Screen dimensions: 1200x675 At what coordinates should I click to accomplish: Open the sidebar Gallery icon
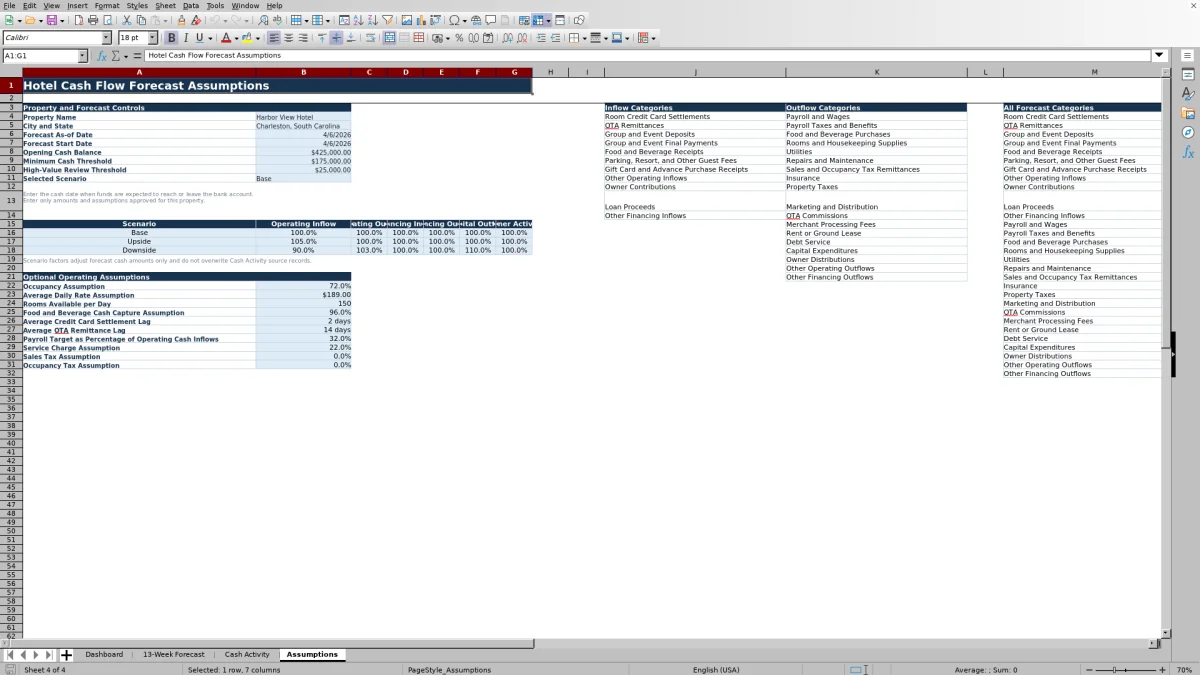(1188, 113)
